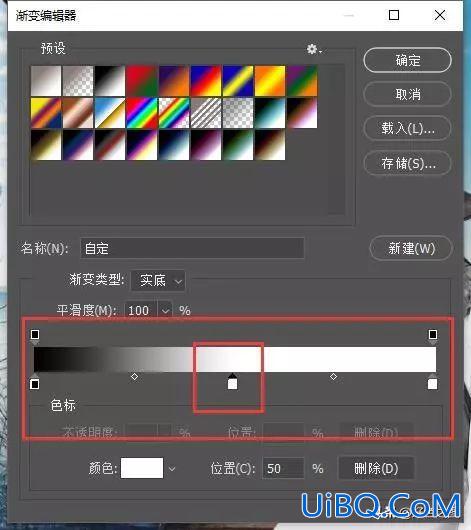This screenshot has height=530, width=471.
Task: Click the gradient bar preview
Action: click(x=235, y=359)
